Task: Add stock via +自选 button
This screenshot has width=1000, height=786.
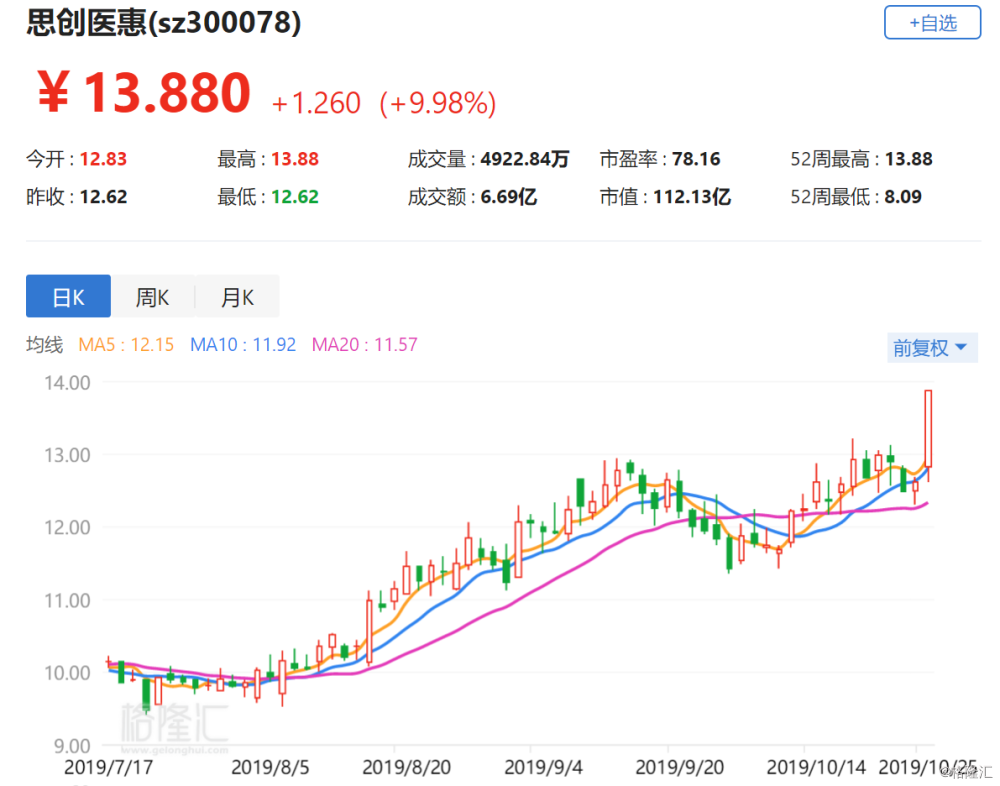Action: 932,22
